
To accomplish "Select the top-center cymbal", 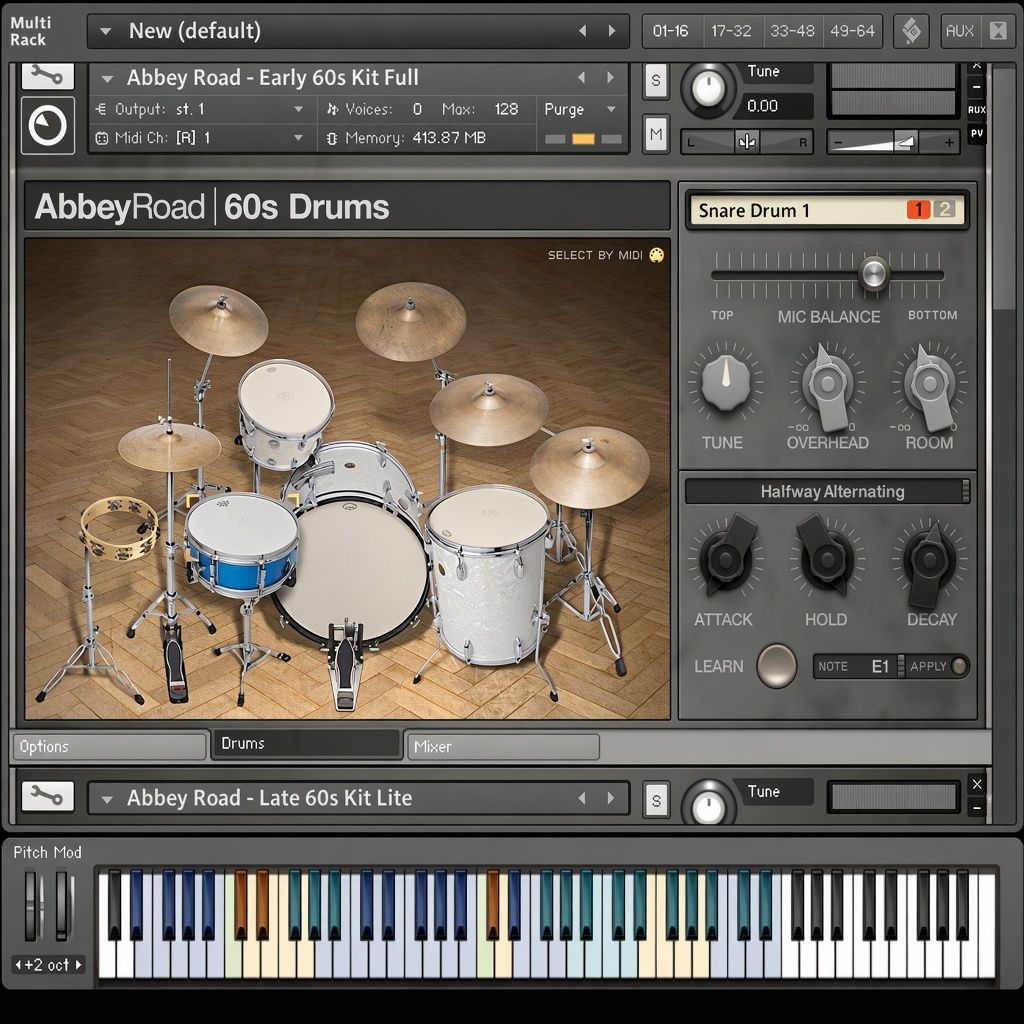I will coord(410,321).
